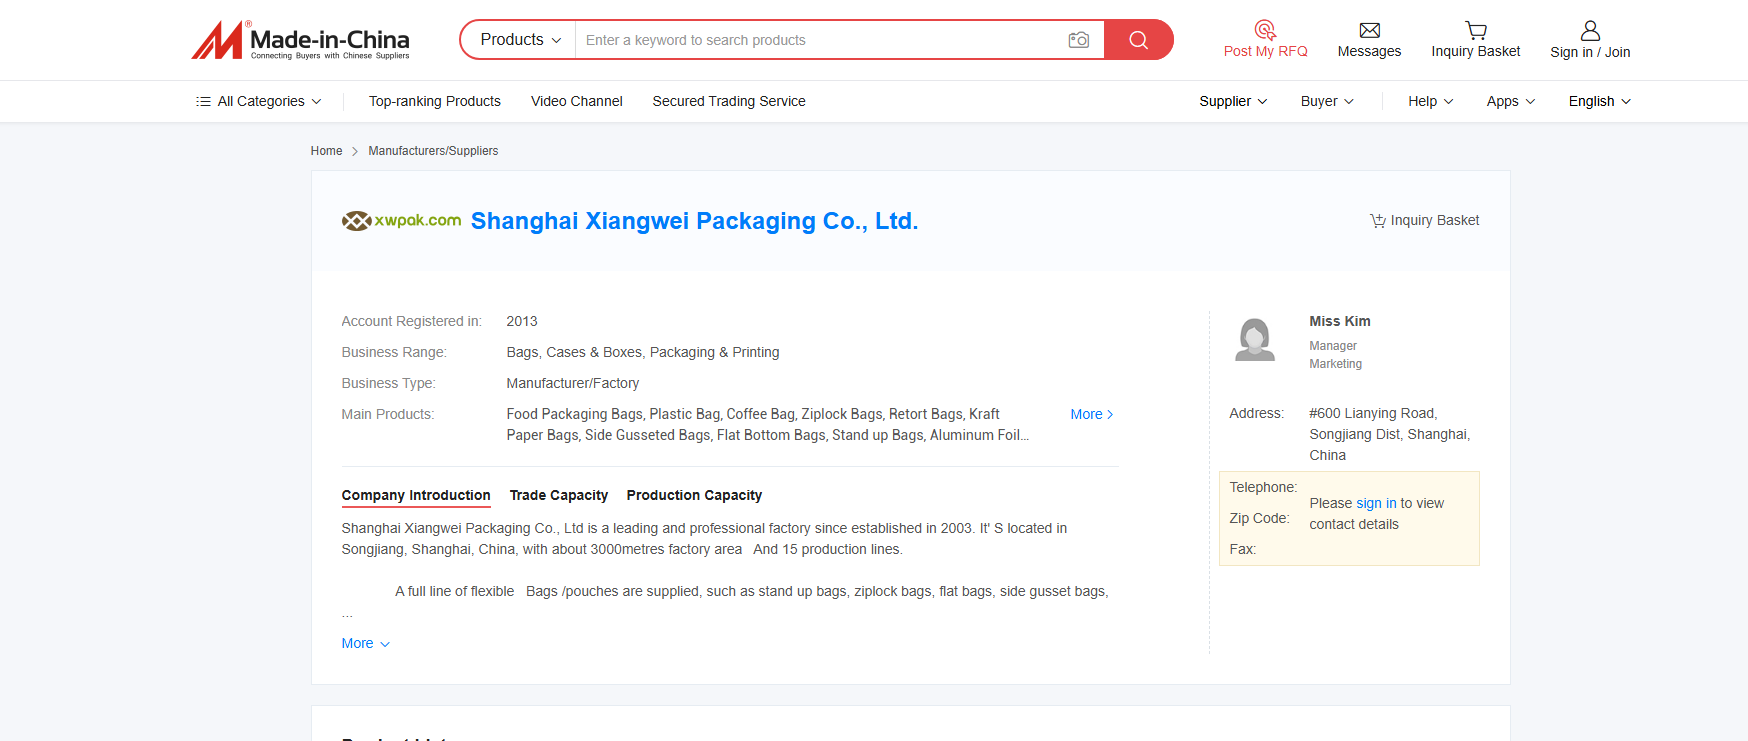Click Top-ranking Products menu item

434,102
